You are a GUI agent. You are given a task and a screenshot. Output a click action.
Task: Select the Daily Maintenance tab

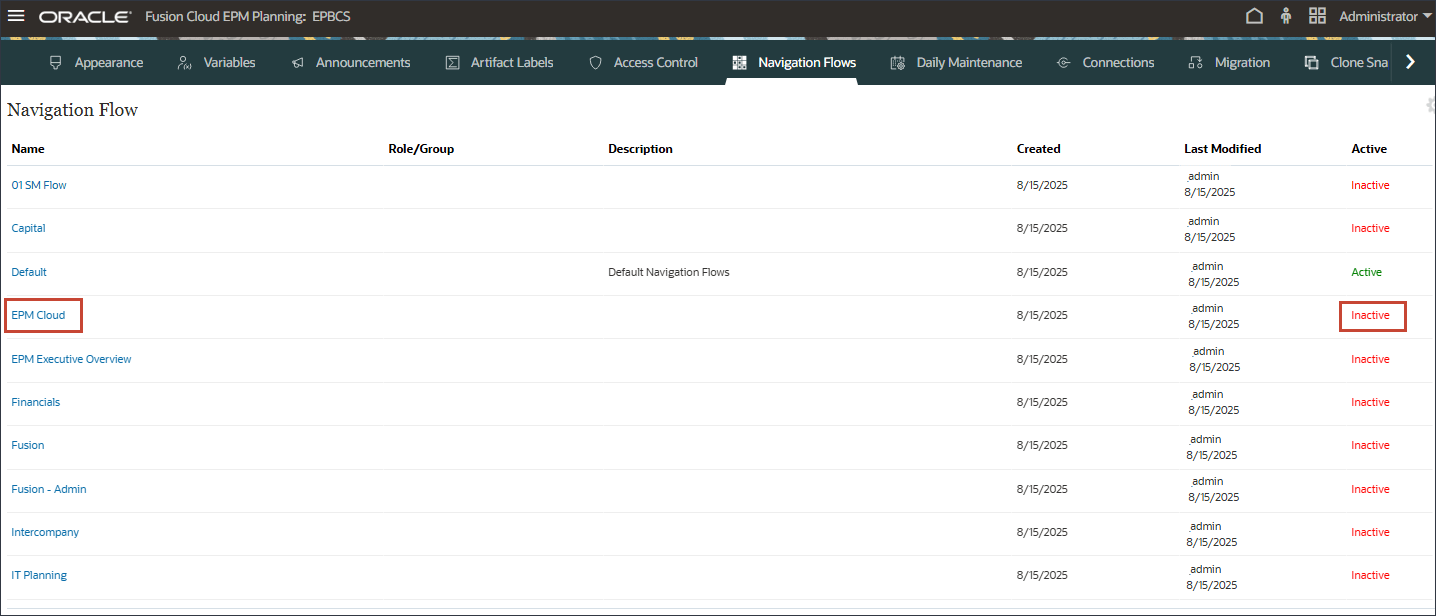(x=969, y=62)
